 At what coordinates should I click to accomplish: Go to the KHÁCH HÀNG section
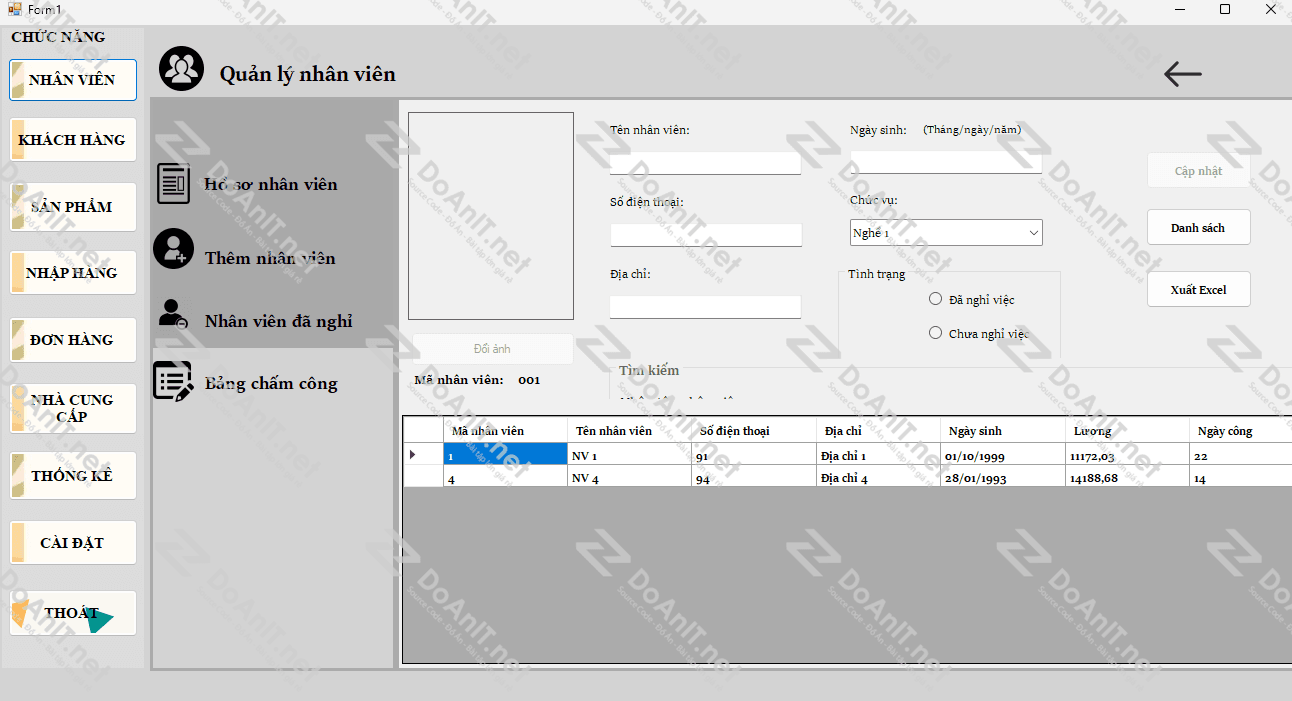click(x=72, y=140)
